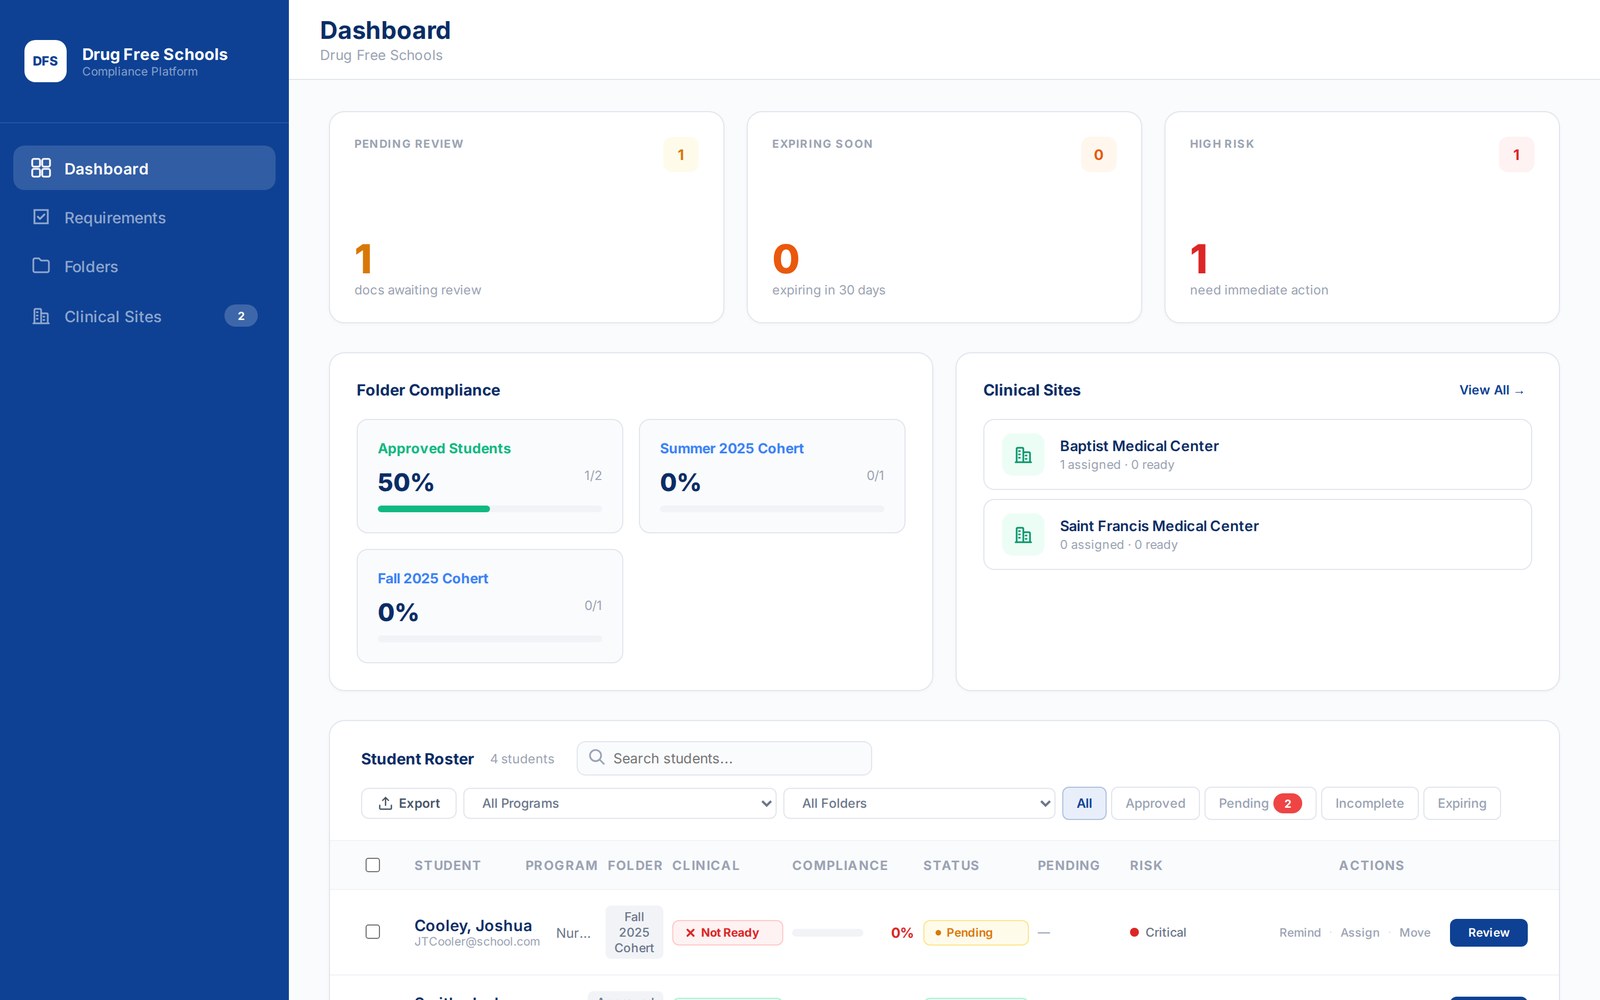Screen dimensions: 1600x1000
Task: Click the Summer 2025 Cohert progress bar
Action: 772,508
